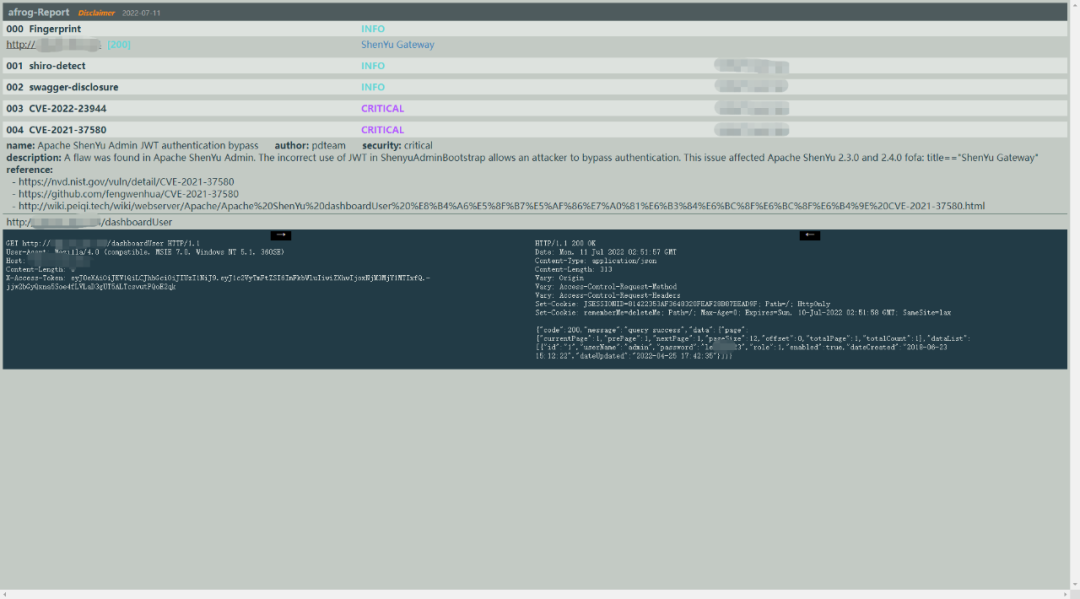Viewport: 1080px width, 599px height.
Task: Click the horizontal scrollbar left arrow
Action: pos(5,594)
